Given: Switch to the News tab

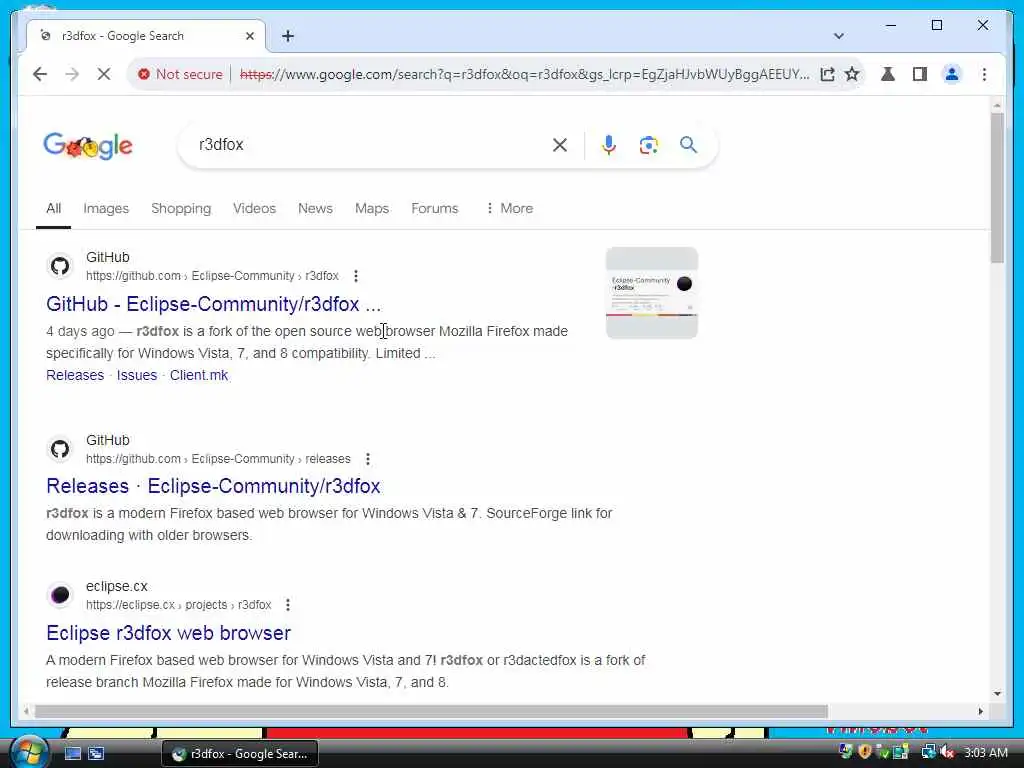Looking at the screenshot, I should (315, 208).
